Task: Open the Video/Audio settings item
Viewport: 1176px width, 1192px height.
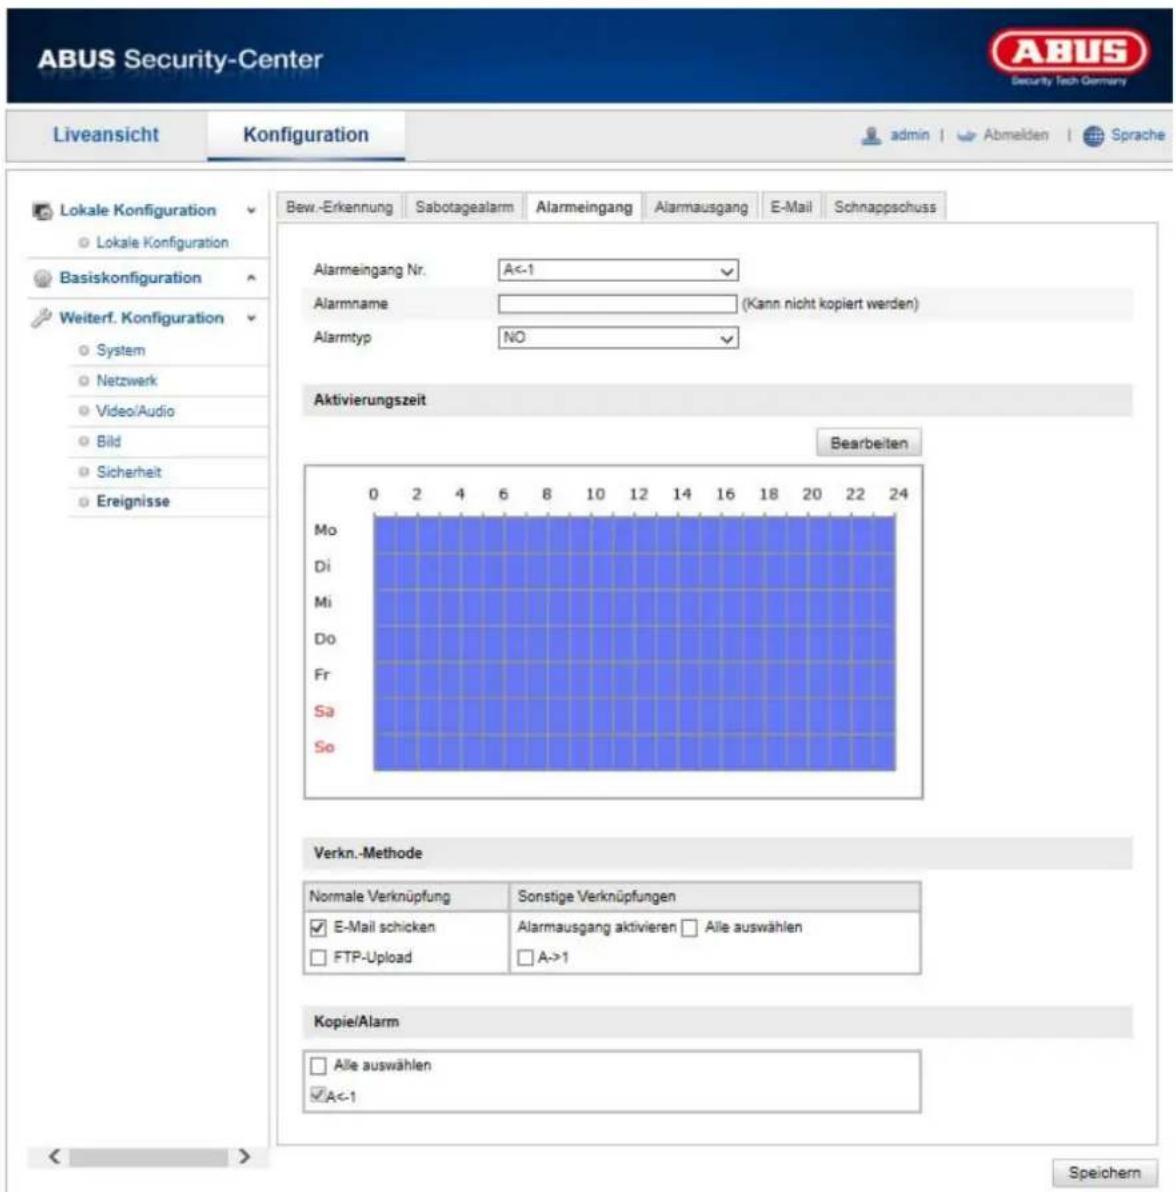Action: 135,411
